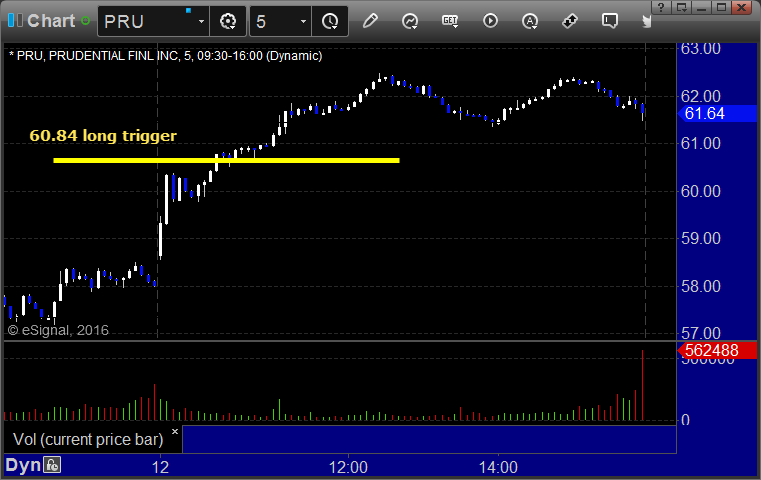
Task: Click the play bar replay button
Action: [x=490, y=21]
